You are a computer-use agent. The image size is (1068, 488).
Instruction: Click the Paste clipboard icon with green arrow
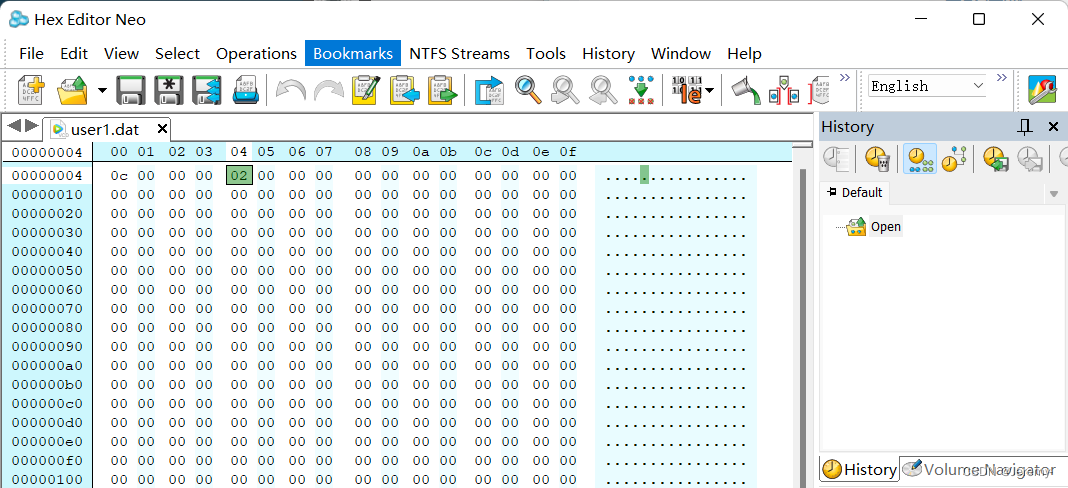pyautogui.click(x=442, y=89)
